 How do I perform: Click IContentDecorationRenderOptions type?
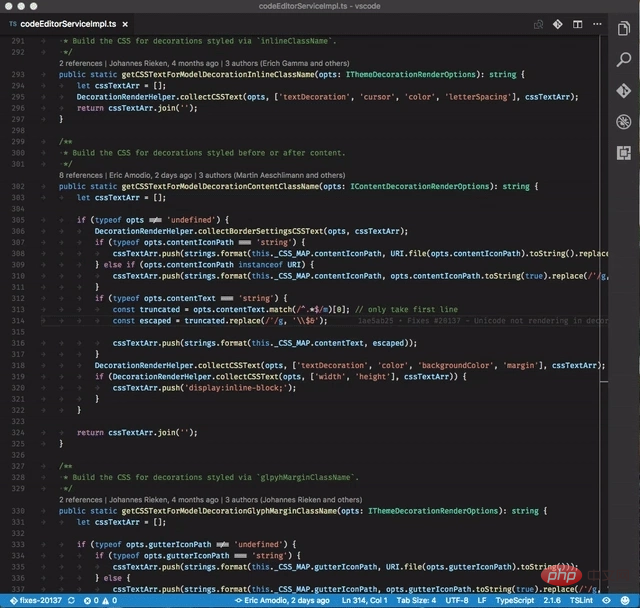420,186
